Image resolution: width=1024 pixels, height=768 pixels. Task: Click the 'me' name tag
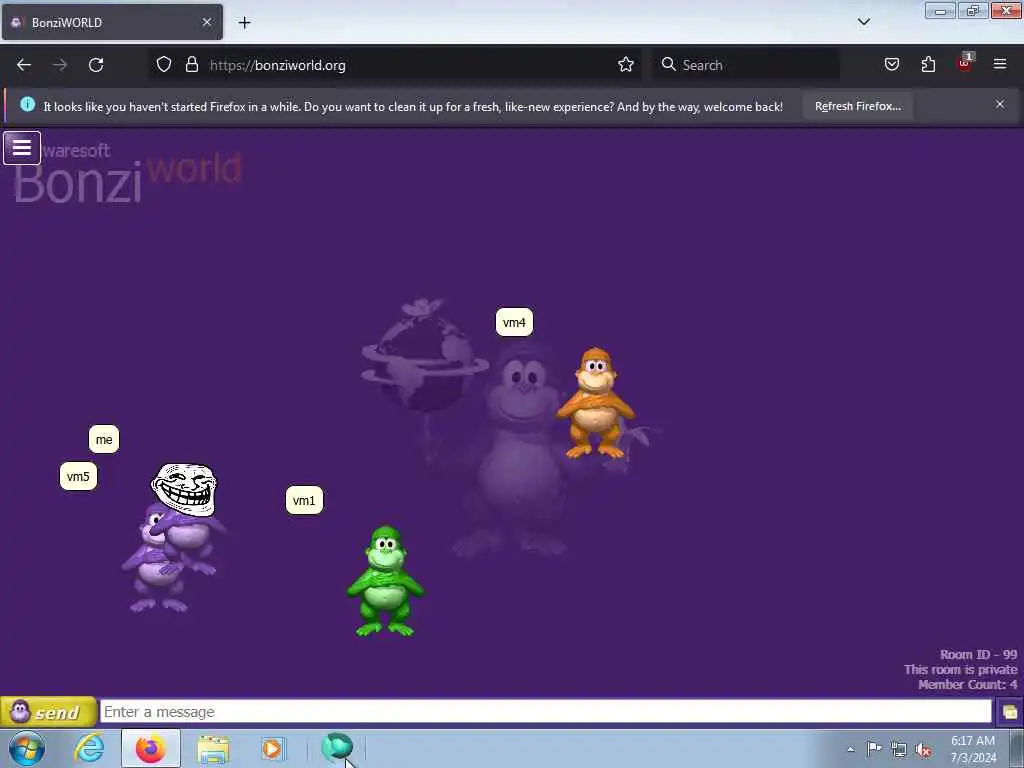[104, 440]
